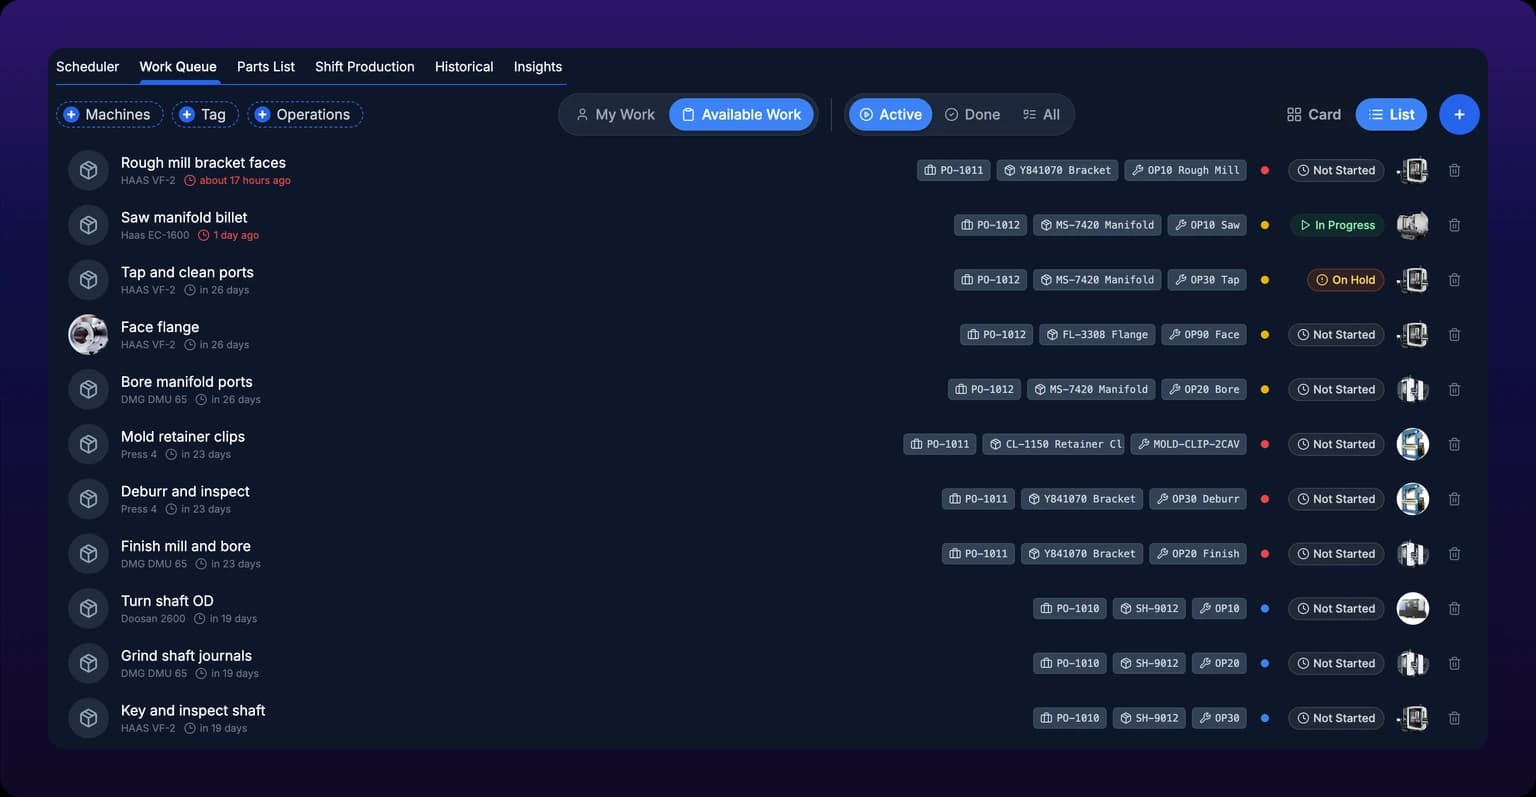1536x797 pixels.
Task: Click cube icon beside Rough mill bracket faces
Action: [88, 171]
